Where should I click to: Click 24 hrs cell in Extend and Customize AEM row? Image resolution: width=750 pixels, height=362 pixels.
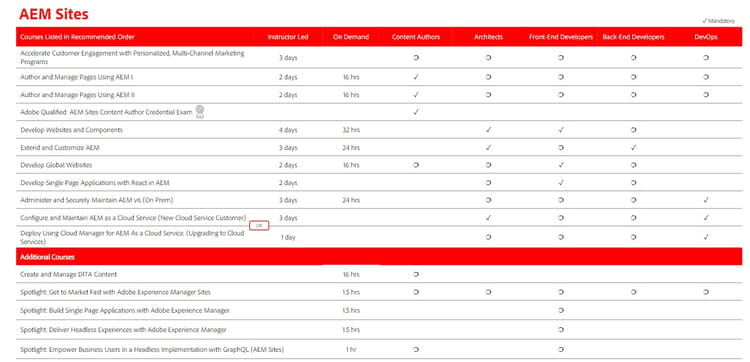(351, 147)
